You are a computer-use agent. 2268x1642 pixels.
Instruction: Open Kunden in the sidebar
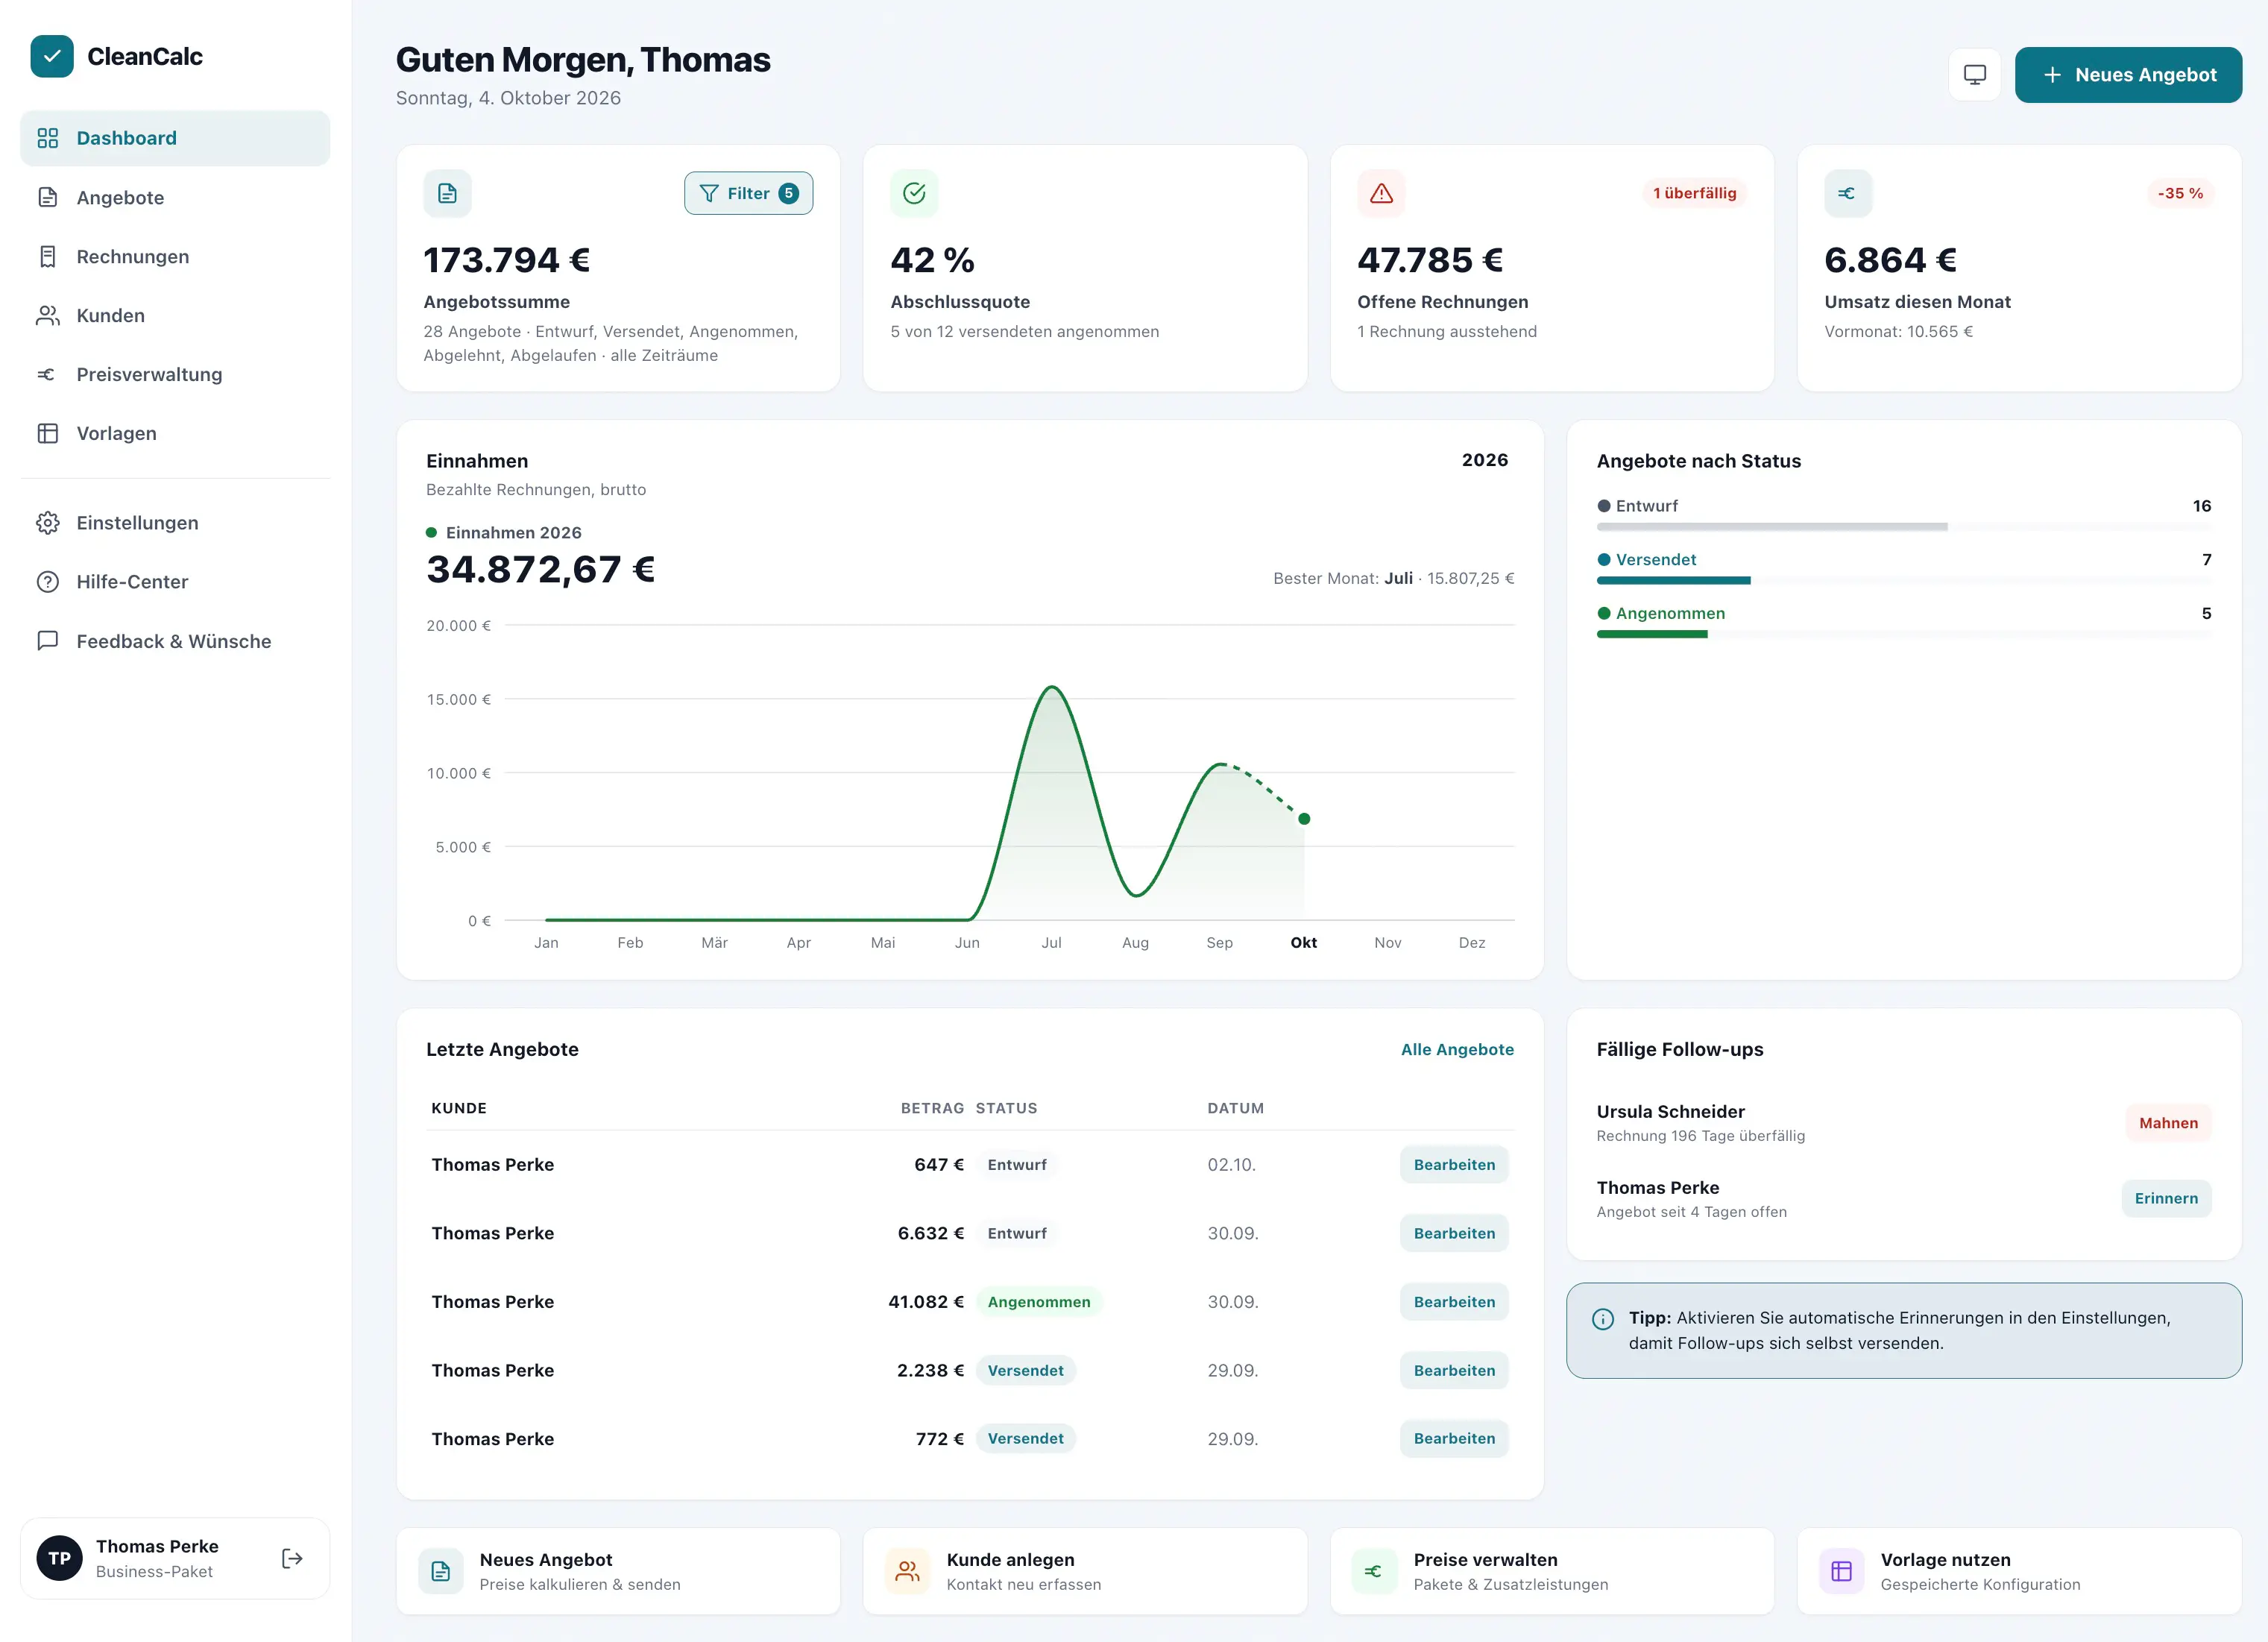tap(175, 315)
